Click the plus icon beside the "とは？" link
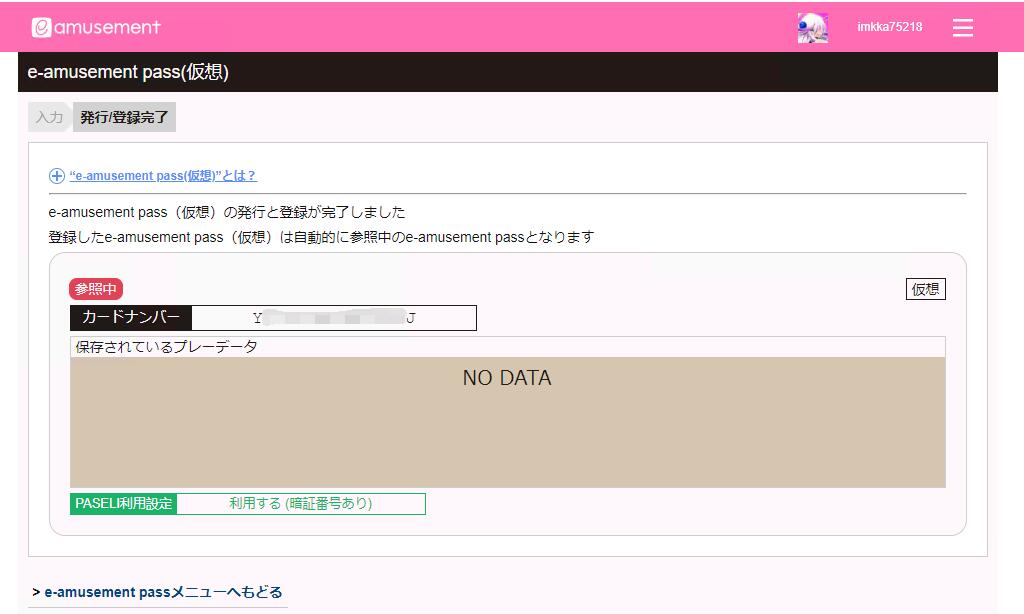1024x614 pixels. pos(57,176)
